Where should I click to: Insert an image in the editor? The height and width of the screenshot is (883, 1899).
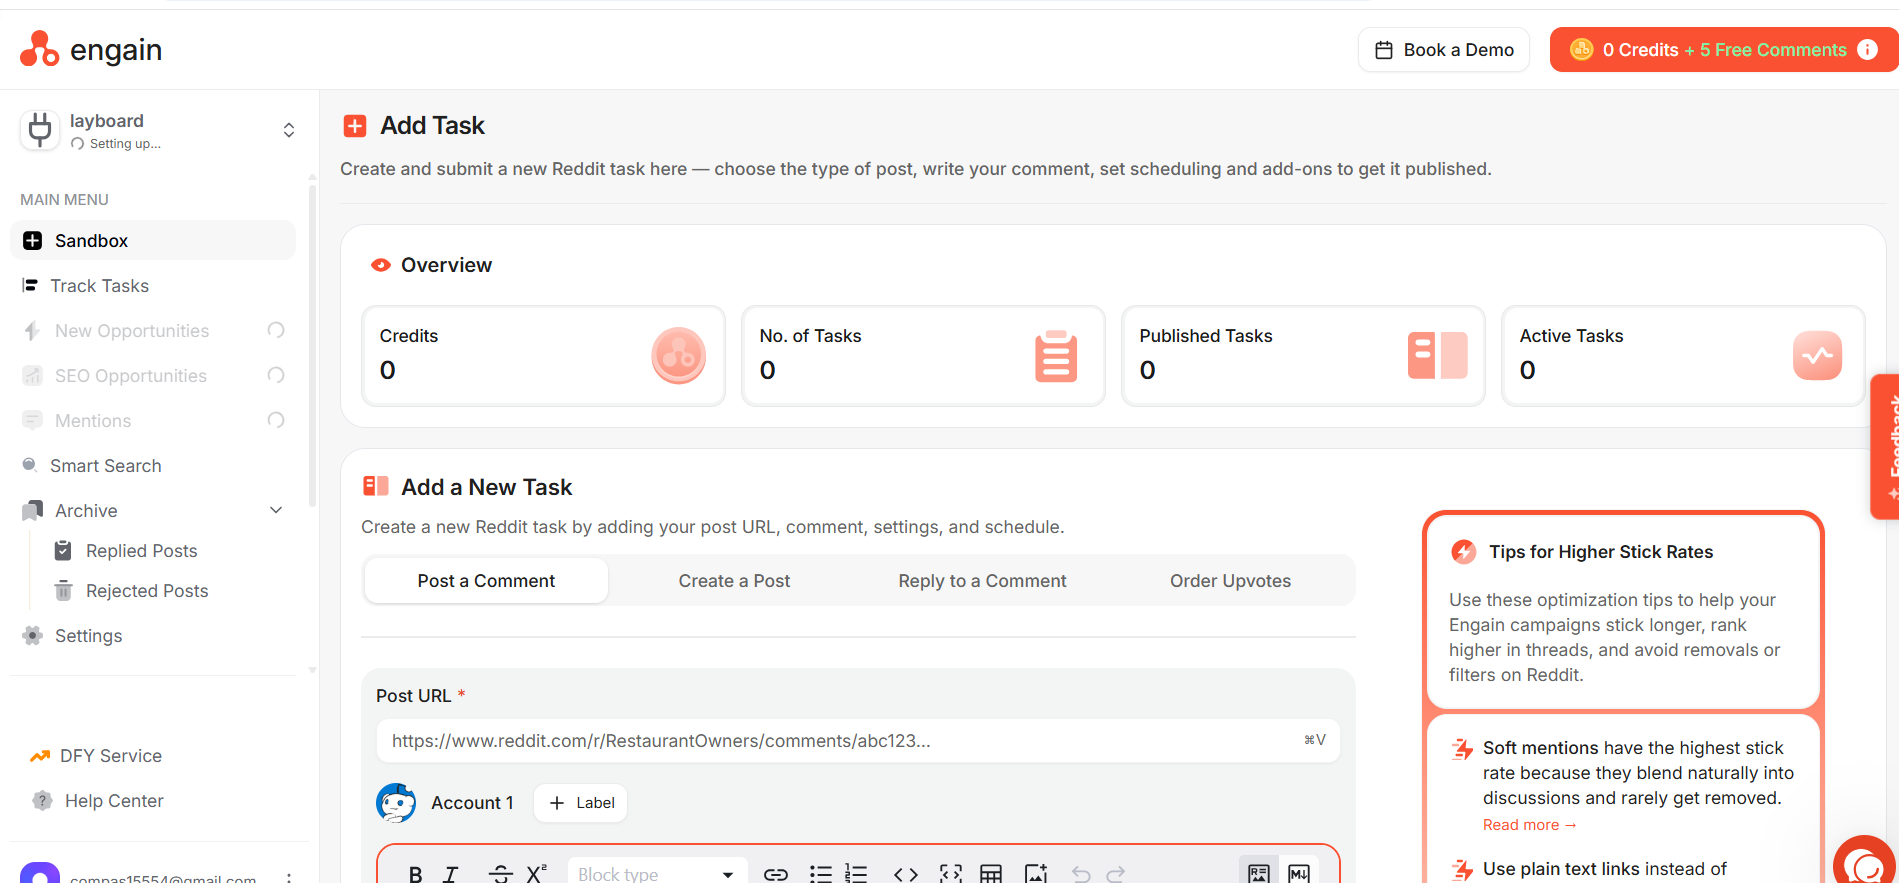1036,874
